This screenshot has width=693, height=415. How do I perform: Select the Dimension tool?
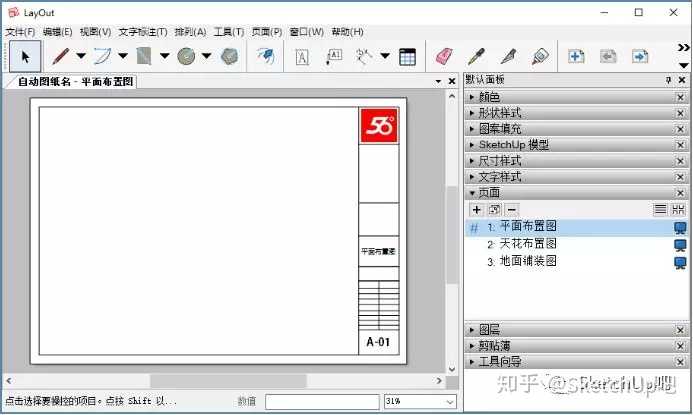coord(364,57)
